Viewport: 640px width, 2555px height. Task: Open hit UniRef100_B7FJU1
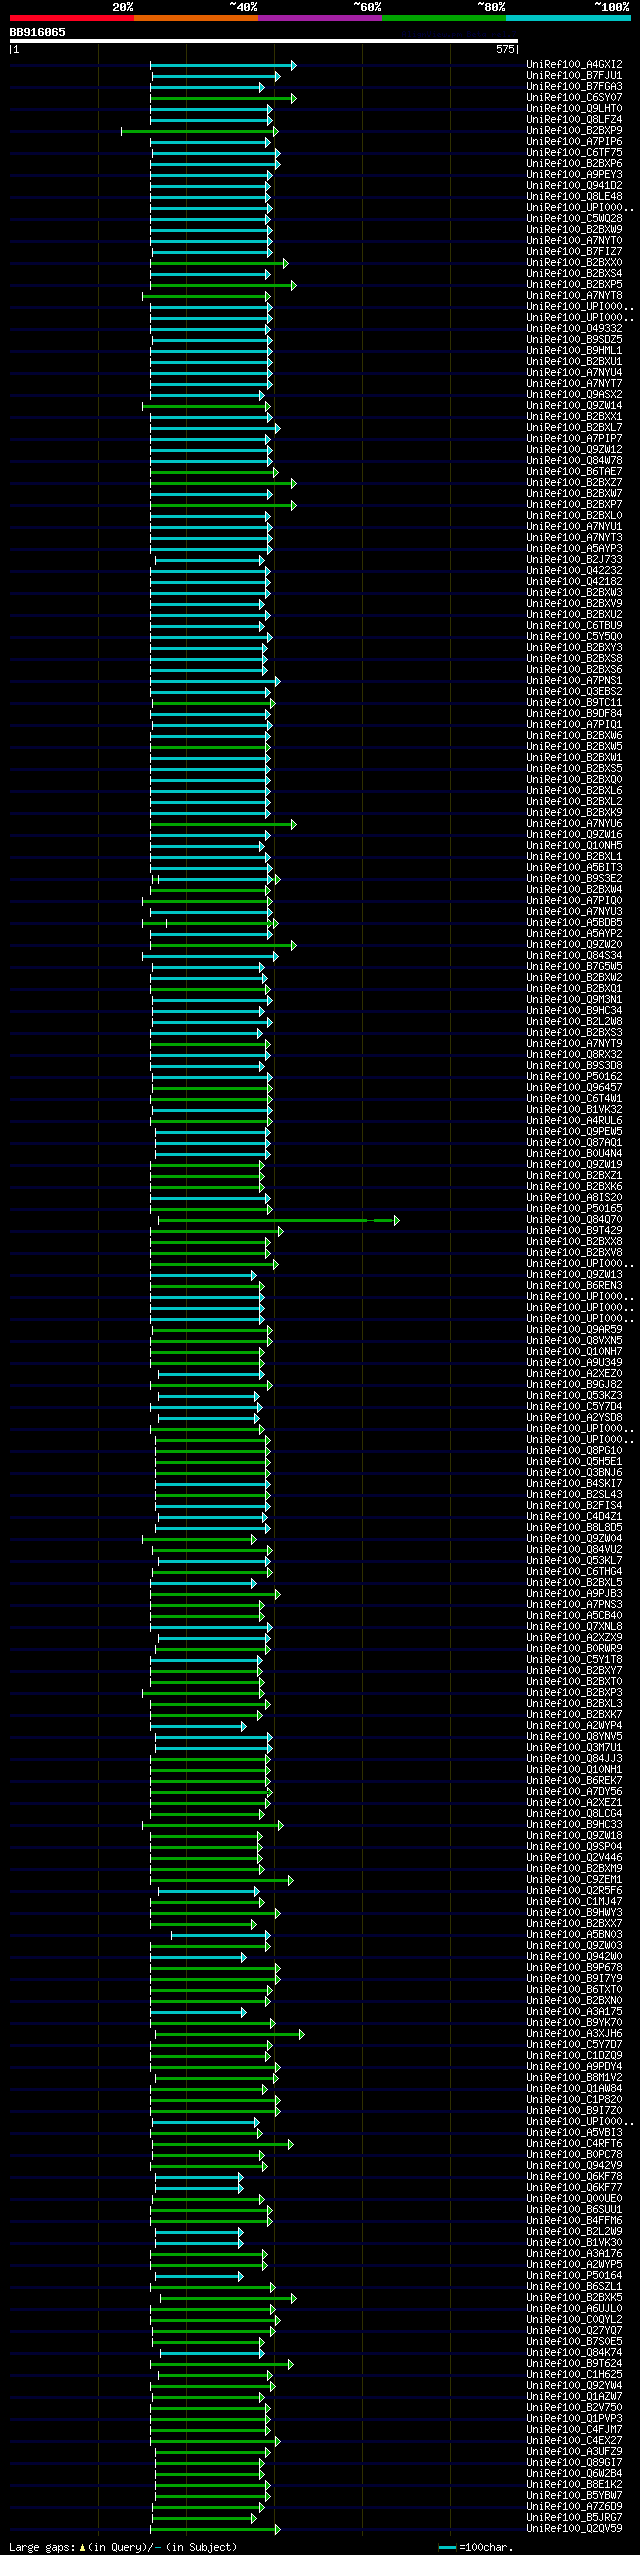[574, 76]
